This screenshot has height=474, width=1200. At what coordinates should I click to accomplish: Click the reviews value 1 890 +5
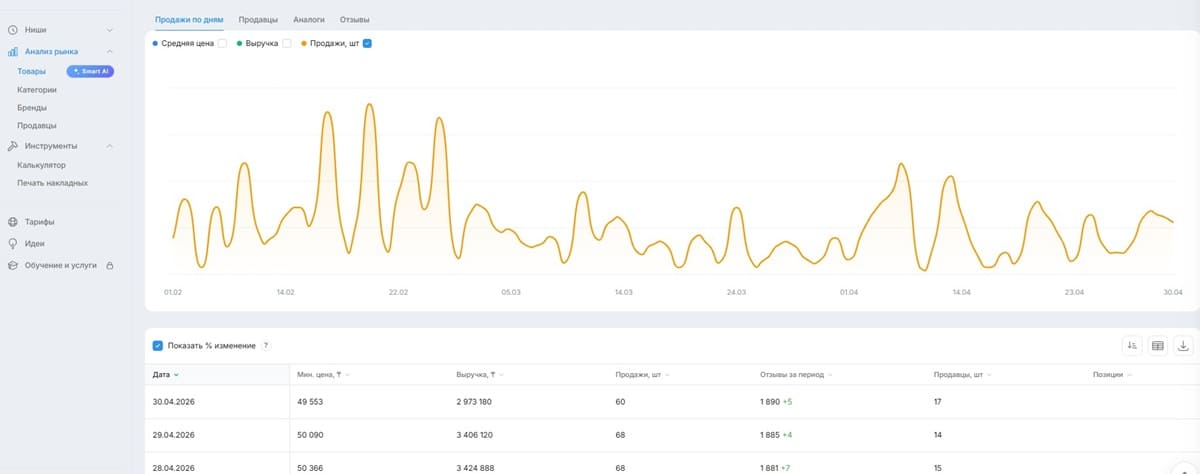(776, 401)
